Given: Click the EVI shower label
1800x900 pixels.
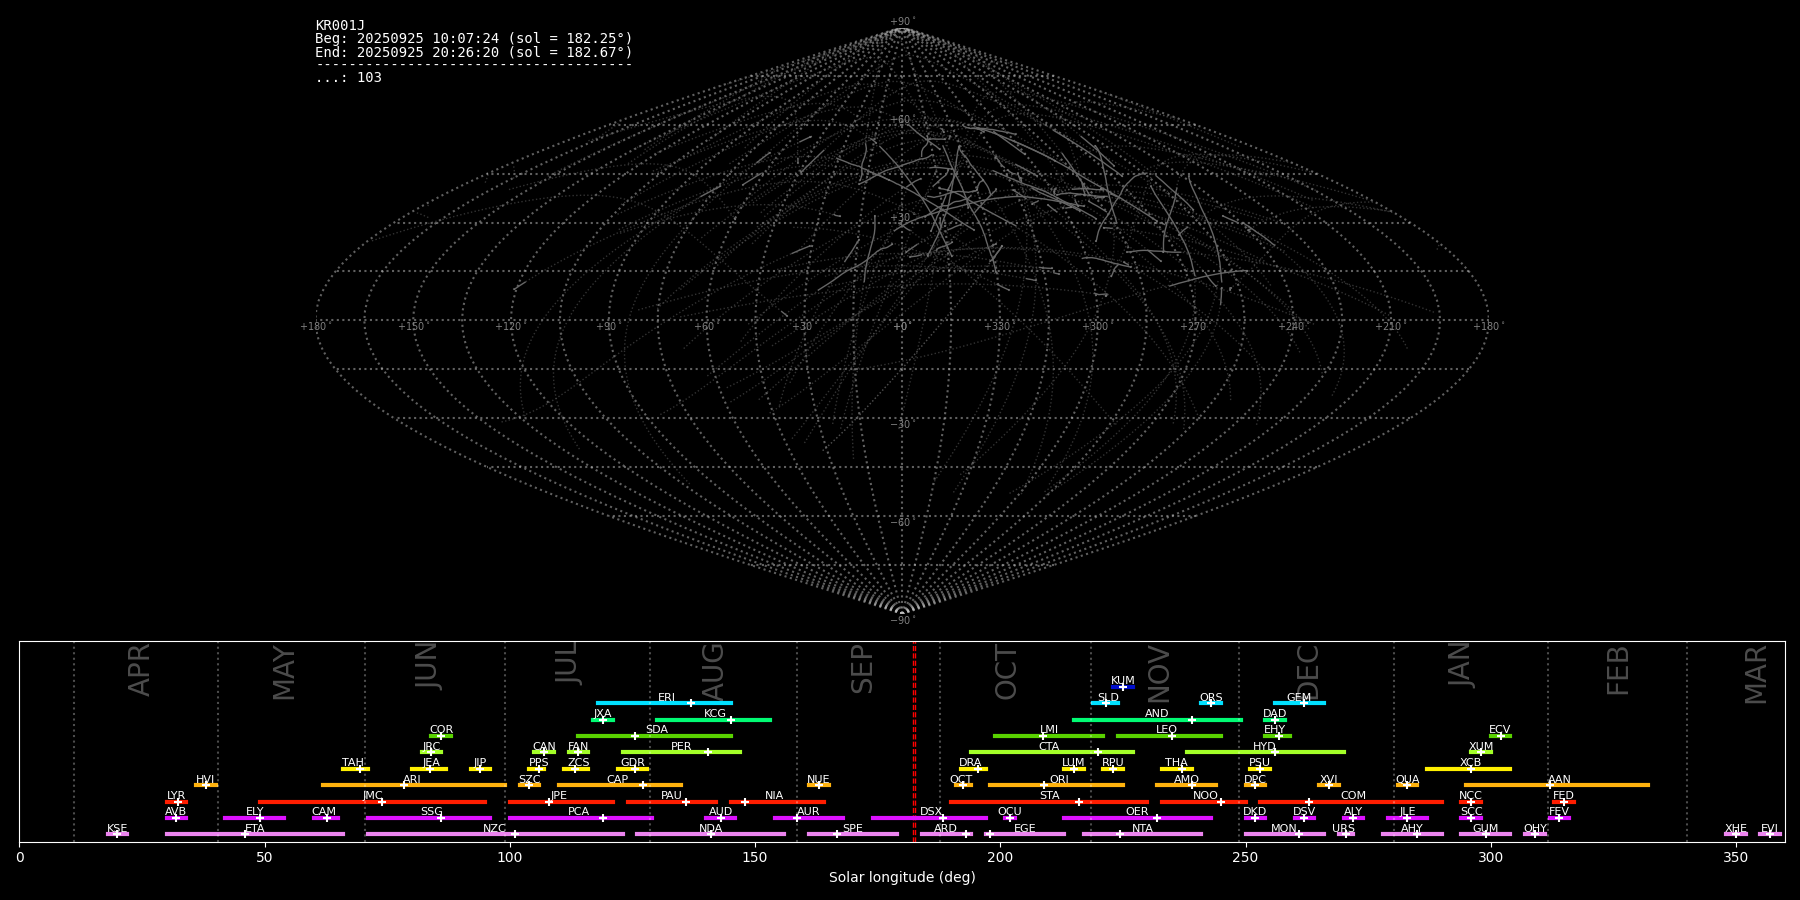Looking at the screenshot, I should pyautogui.click(x=1769, y=829).
